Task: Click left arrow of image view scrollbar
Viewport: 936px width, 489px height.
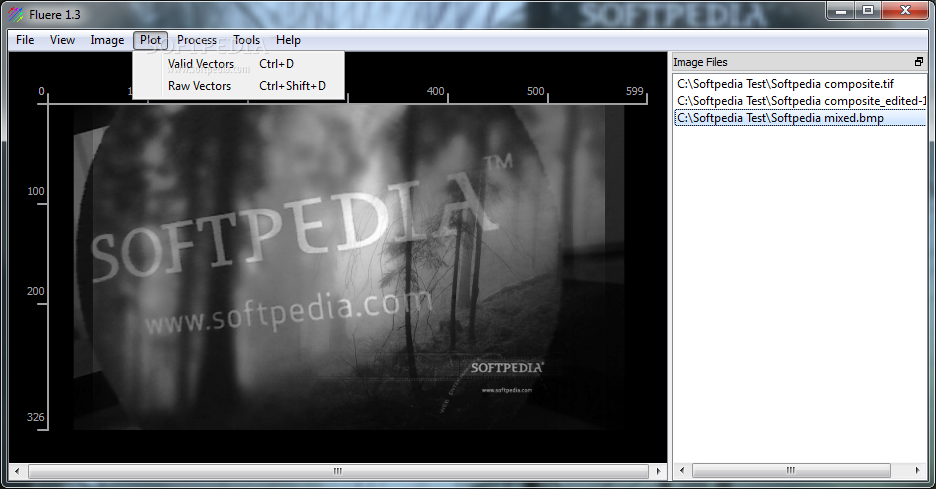Action: pos(17,471)
